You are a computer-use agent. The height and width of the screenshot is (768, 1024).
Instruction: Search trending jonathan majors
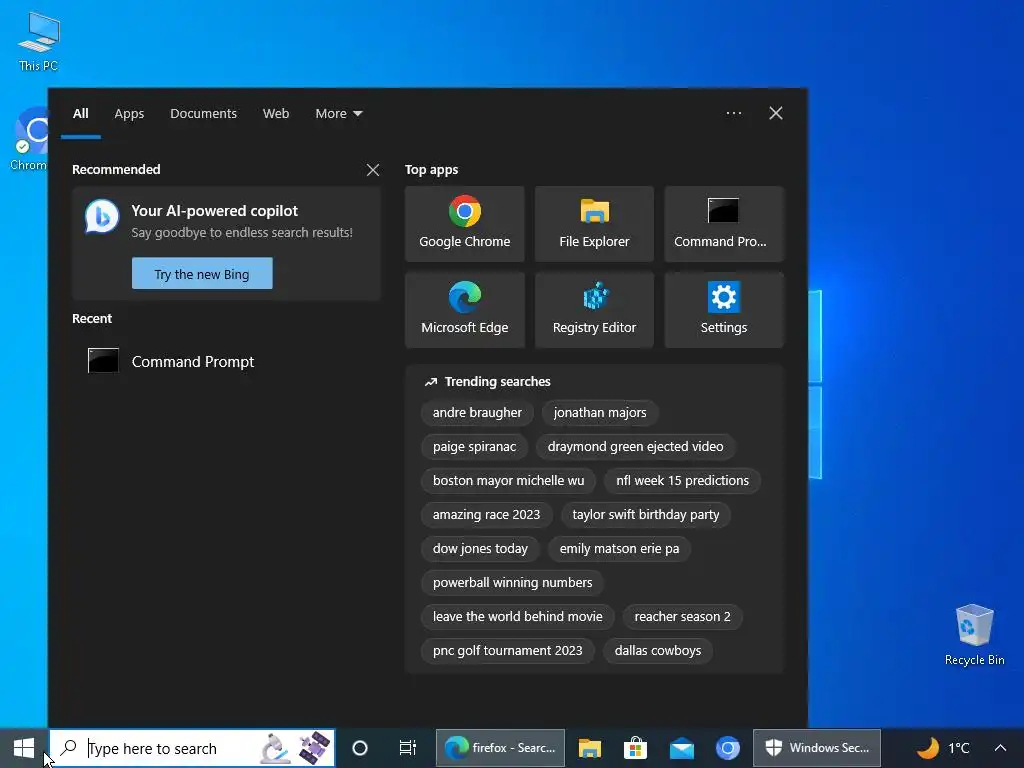(x=600, y=413)
